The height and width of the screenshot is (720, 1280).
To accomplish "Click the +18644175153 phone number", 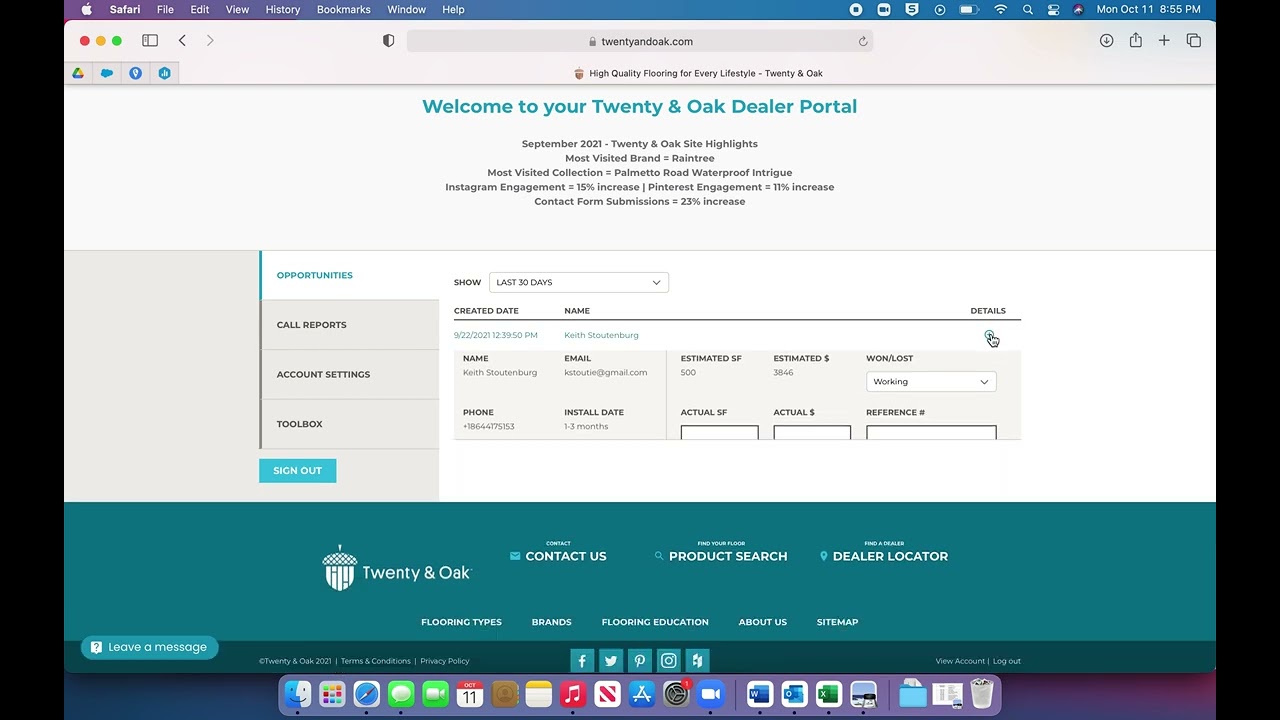I will click(488, 426).
